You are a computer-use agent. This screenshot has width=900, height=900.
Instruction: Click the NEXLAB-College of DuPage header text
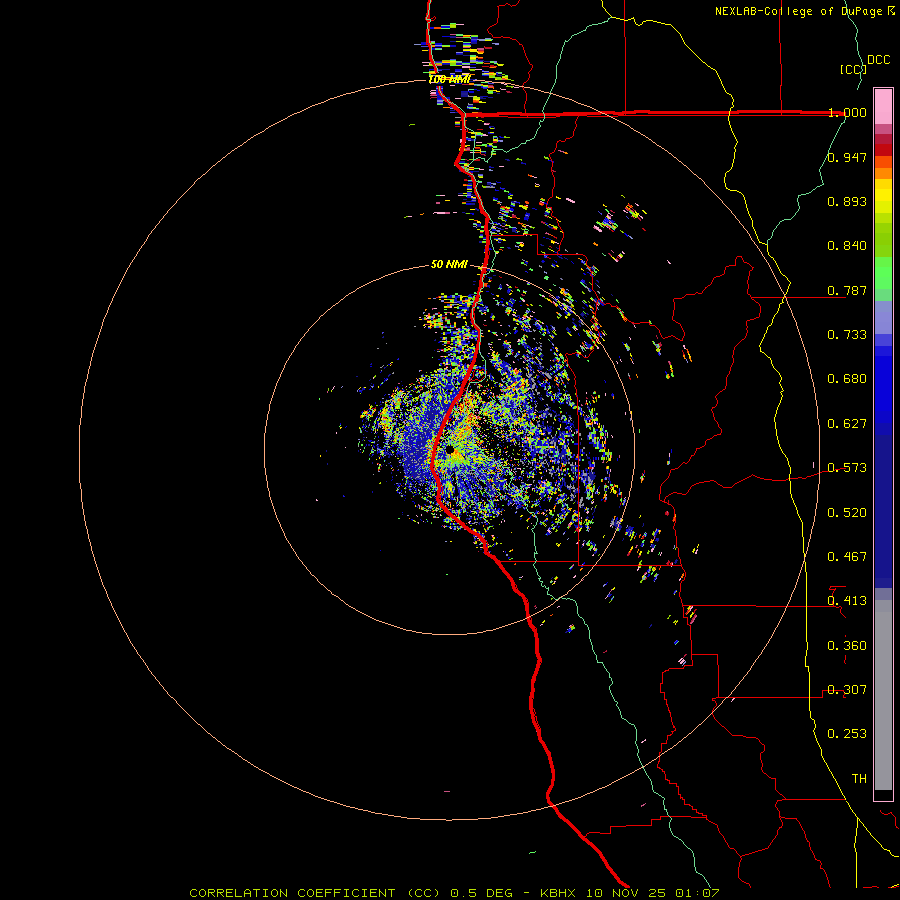[804, 11]
